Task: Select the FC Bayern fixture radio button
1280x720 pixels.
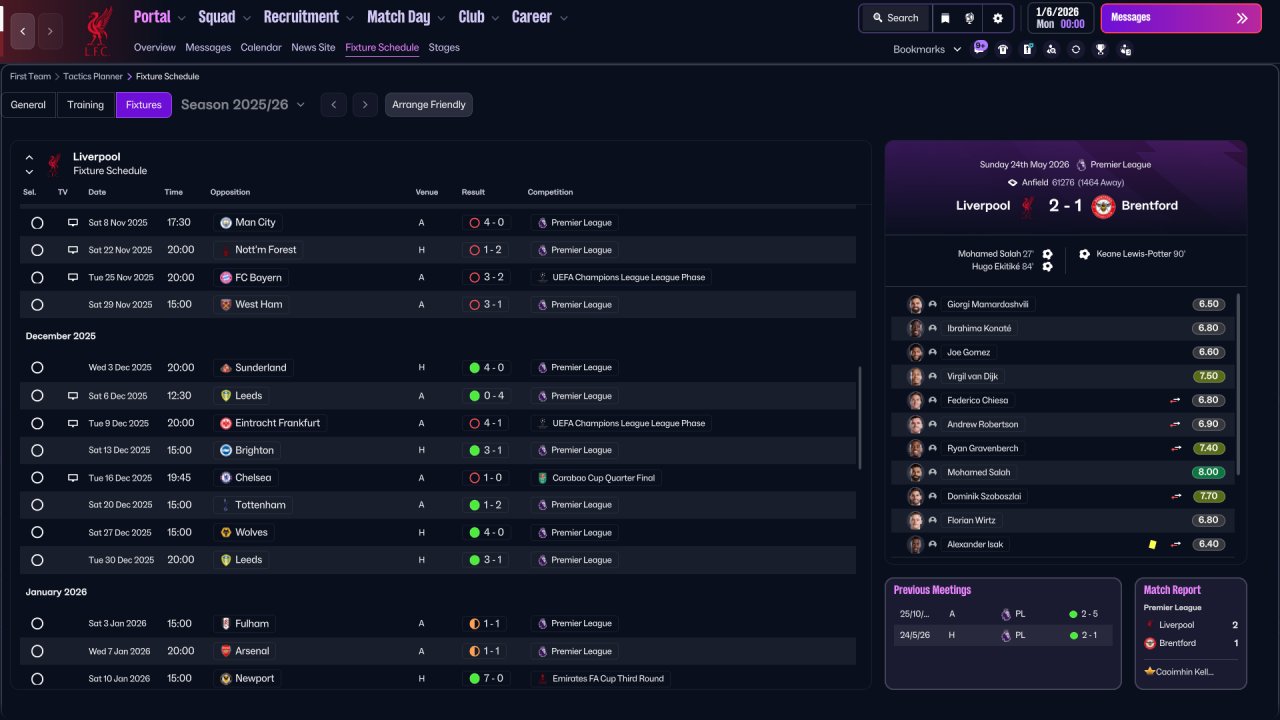Action: tap(37, 278)
